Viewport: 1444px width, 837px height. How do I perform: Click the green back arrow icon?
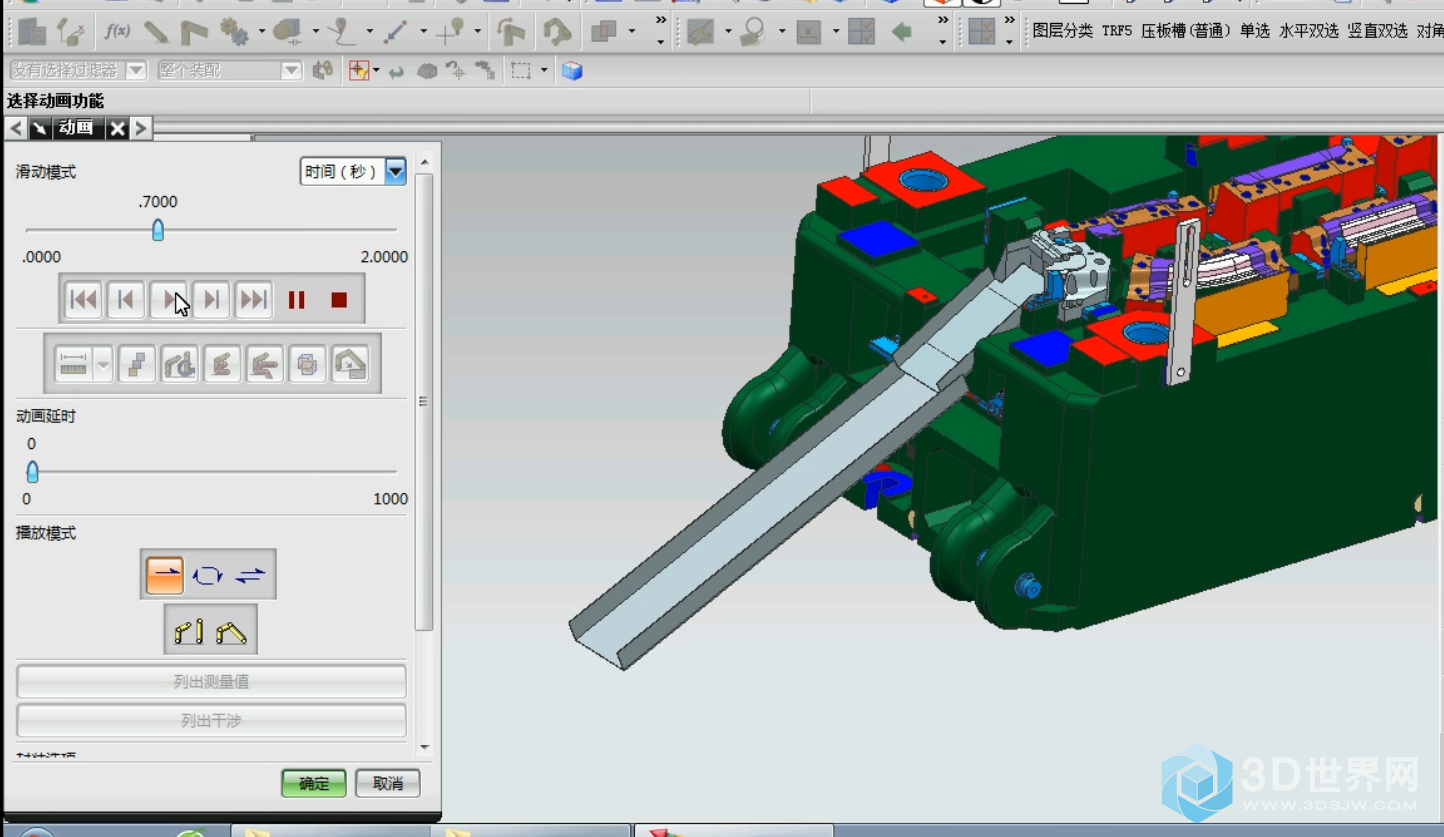coord(902,32)
